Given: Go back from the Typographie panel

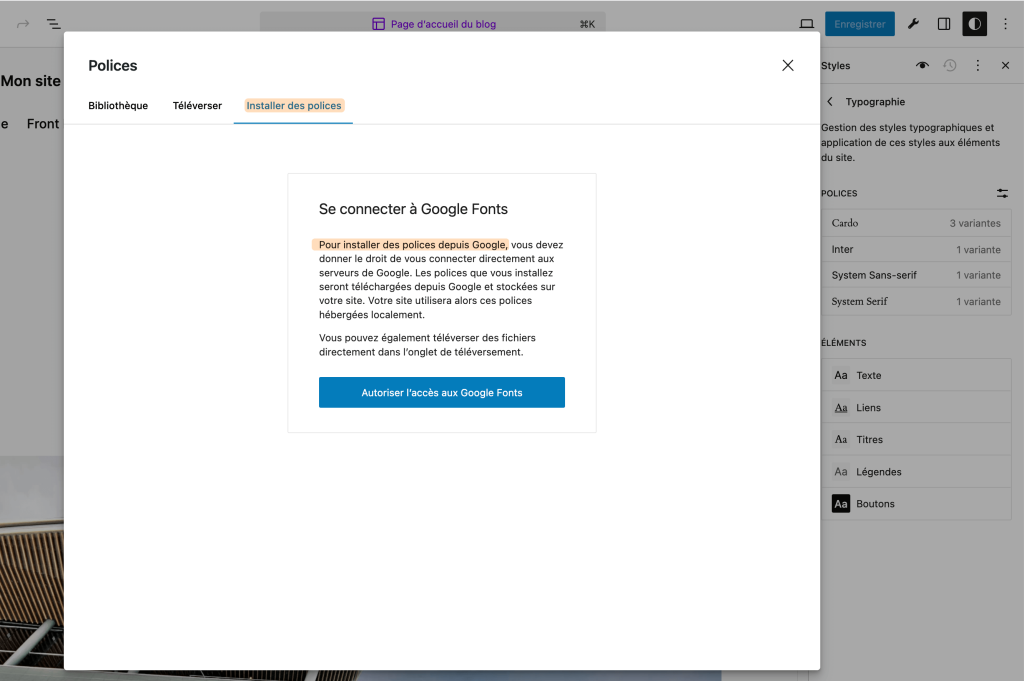Looking at the screenshot, I should coord(829,102).
